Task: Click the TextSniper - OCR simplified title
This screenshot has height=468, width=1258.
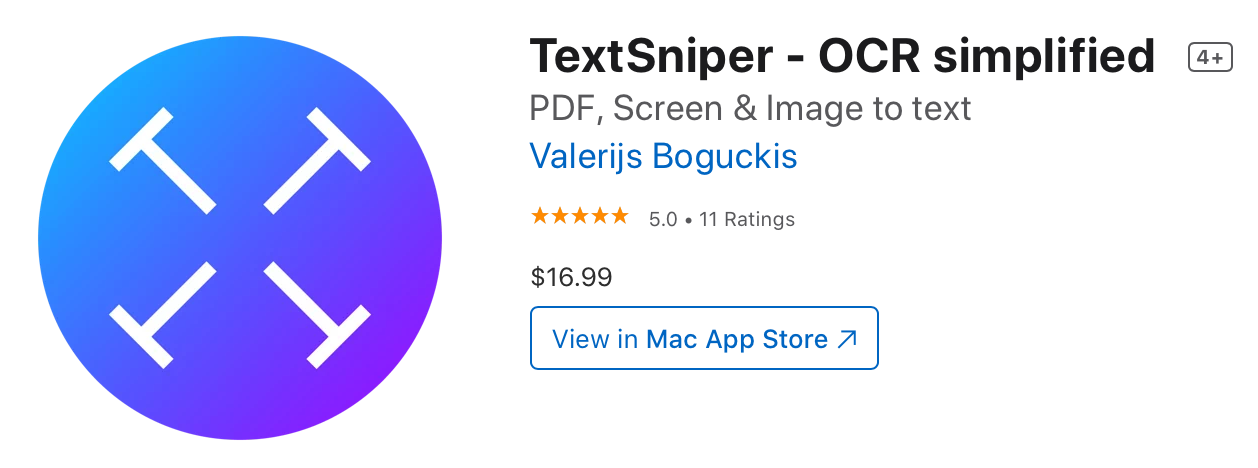Action: pos(842,56)
